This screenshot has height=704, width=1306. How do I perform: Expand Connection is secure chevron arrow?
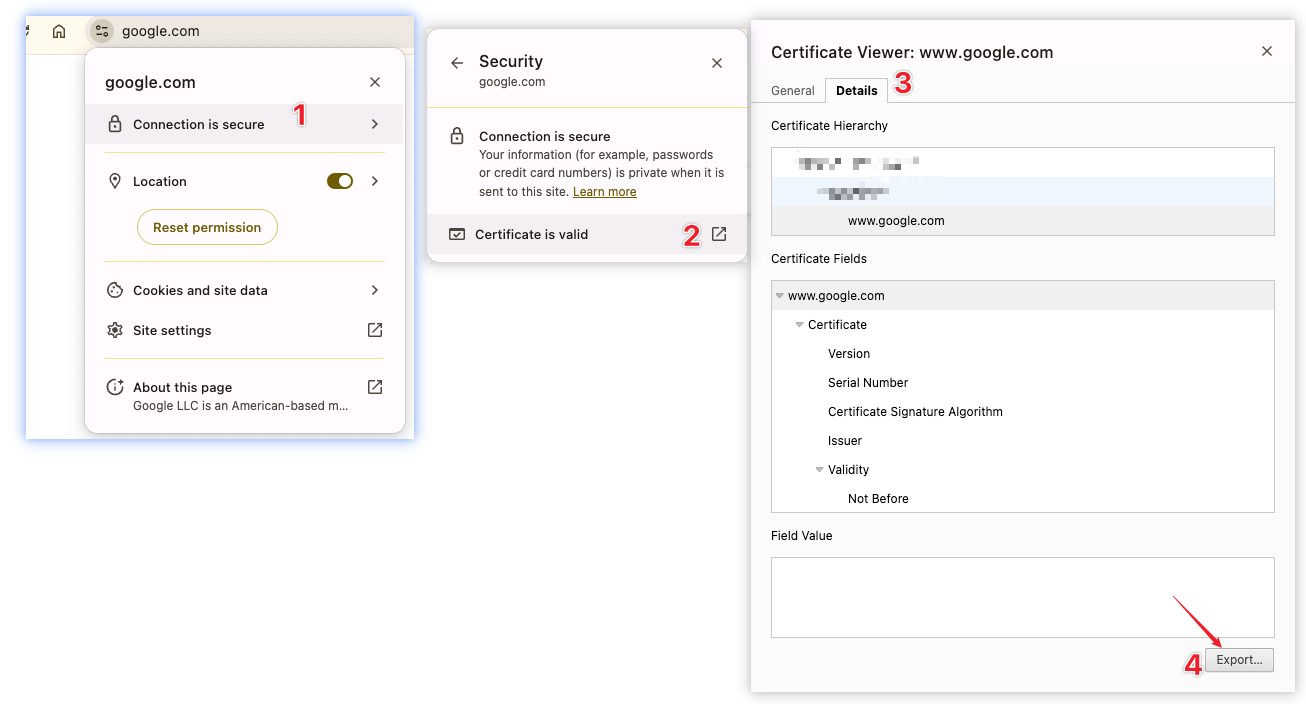(375, 125)
